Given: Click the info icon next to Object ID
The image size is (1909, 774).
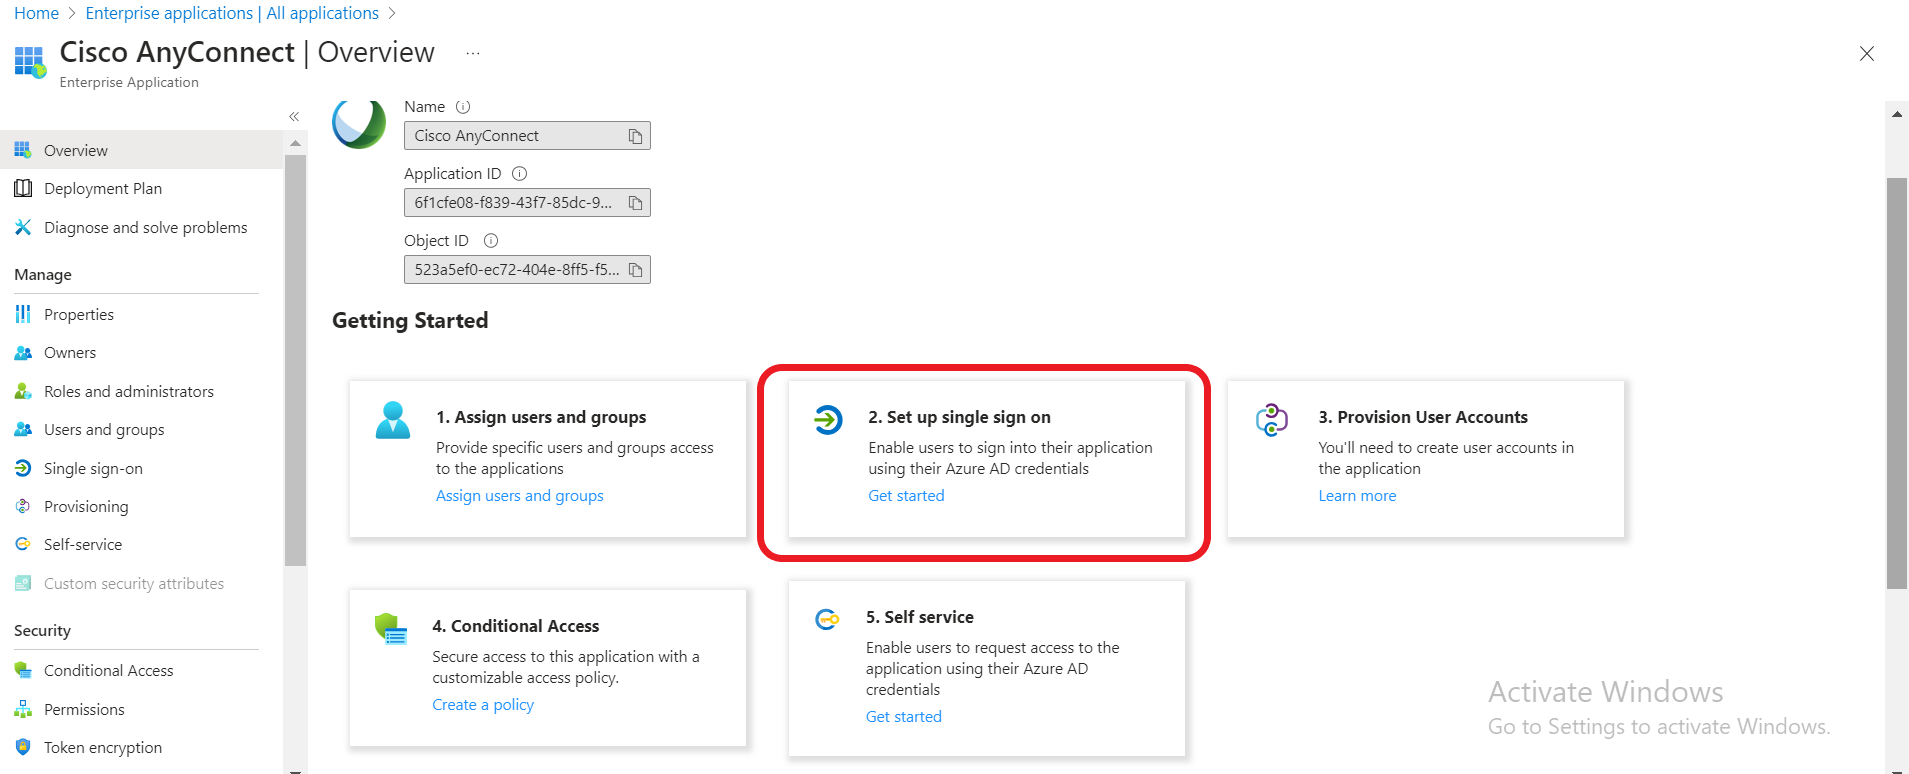Looking at the screenshot, I should coord(491,241).
